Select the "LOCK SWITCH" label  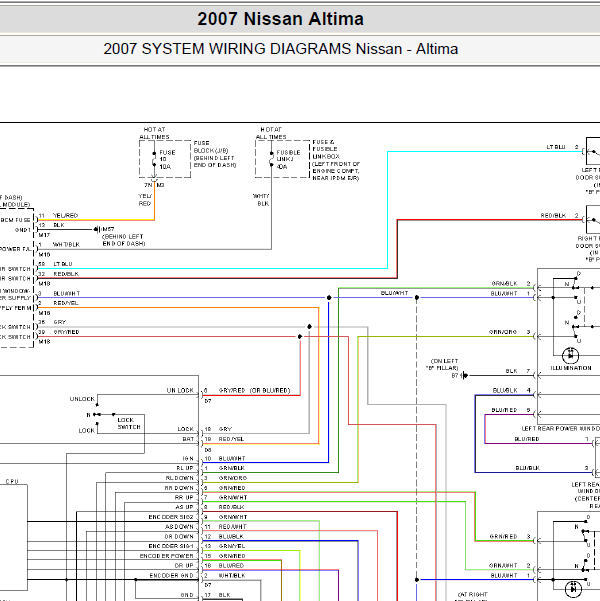tap(129, 424)
